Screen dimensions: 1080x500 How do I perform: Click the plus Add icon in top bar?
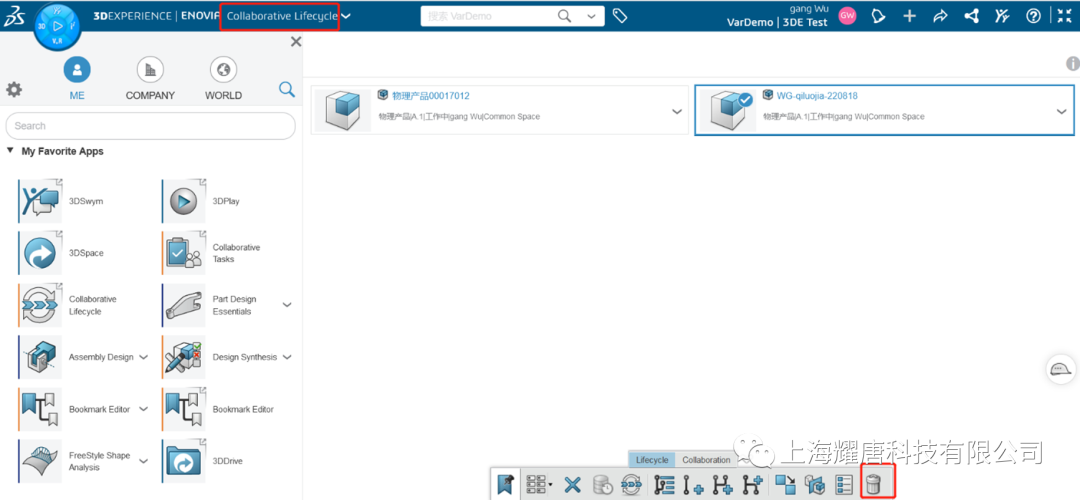[x=909, y=16]
